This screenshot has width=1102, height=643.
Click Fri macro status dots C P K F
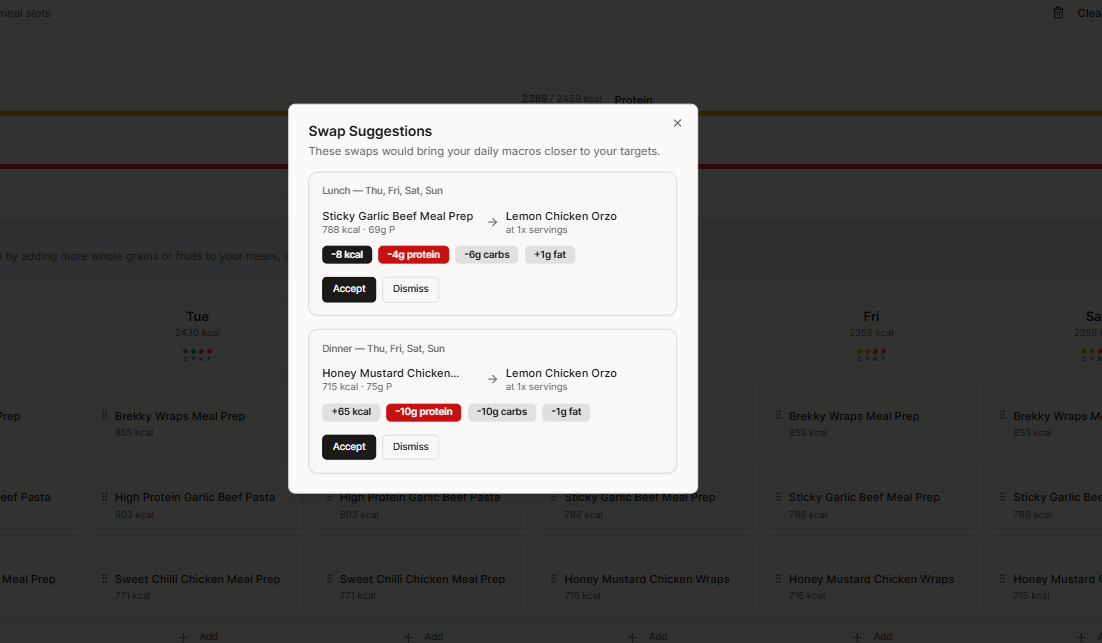tap(871, 355)
